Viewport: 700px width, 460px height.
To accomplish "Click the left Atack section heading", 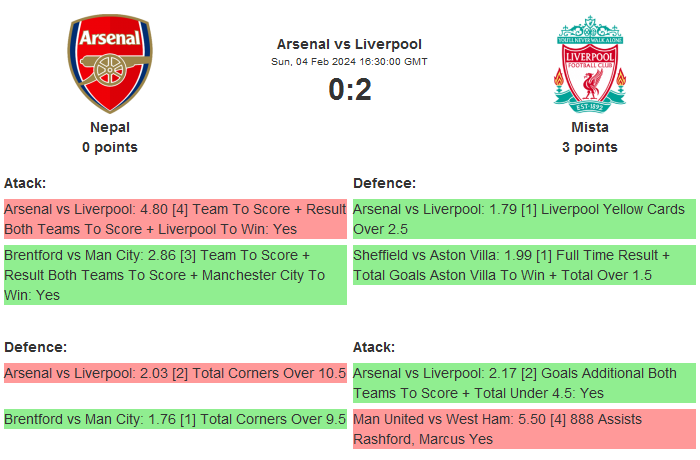I will coord(25,183).
